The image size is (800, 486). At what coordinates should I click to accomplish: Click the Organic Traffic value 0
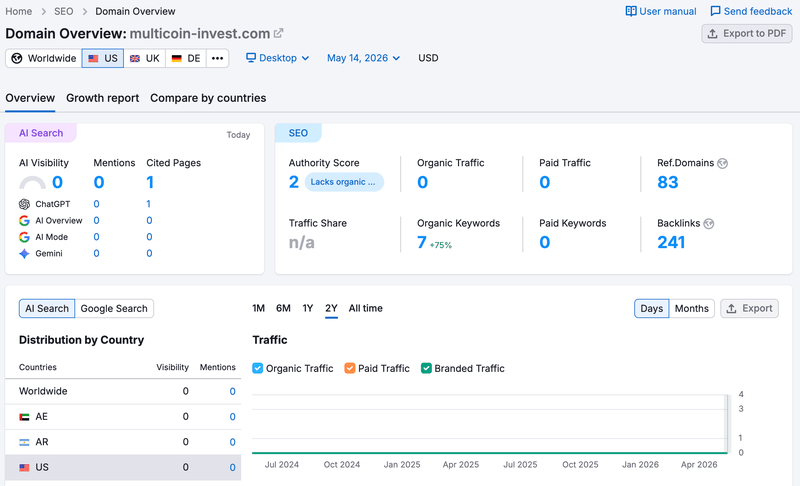click(x=422, y=182)
